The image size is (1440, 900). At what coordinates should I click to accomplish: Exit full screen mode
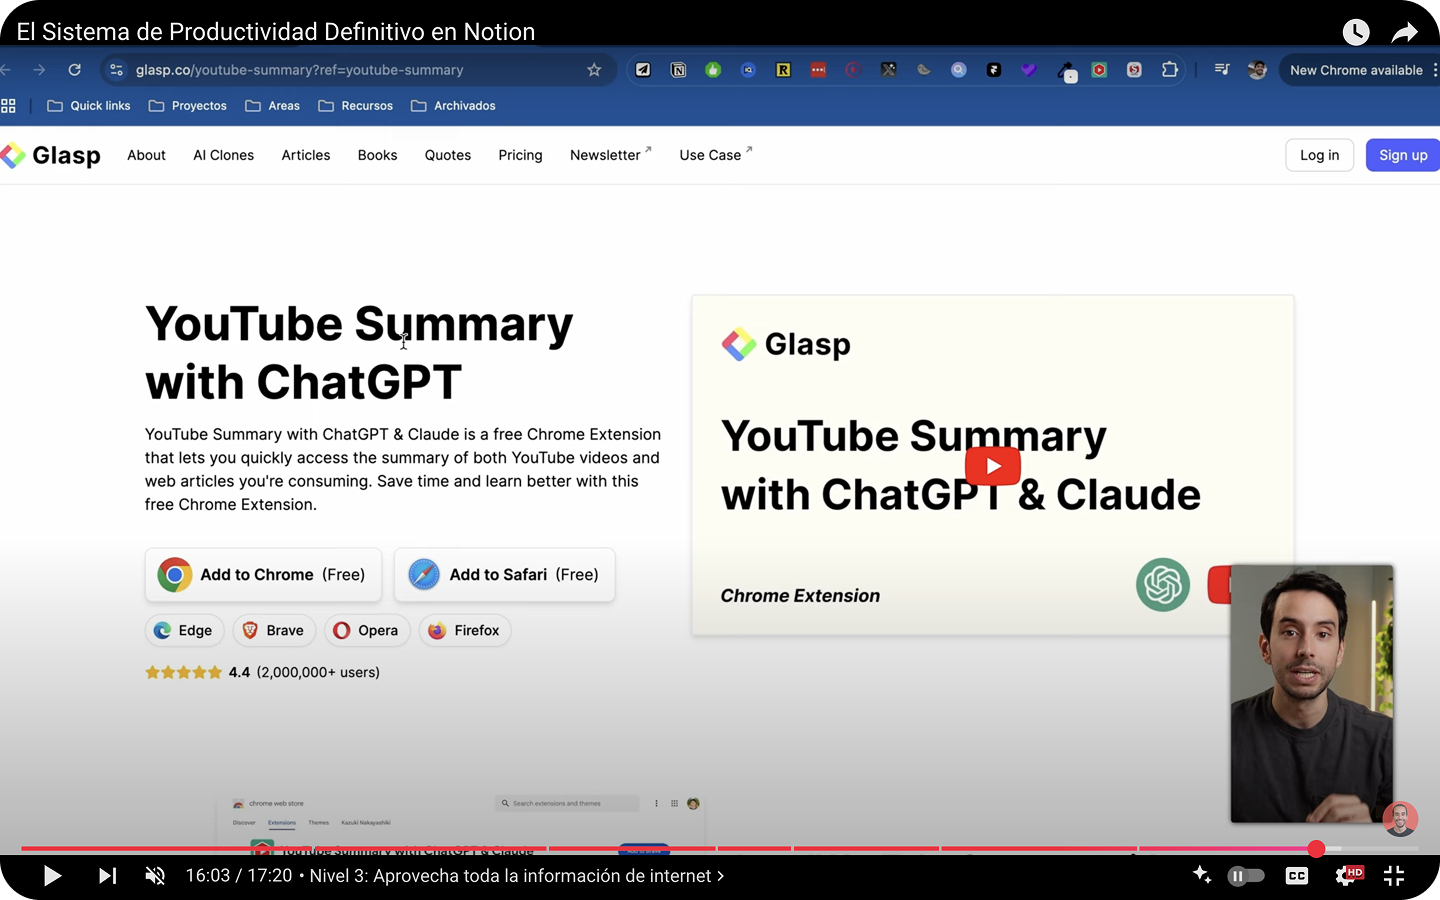pos(1394,876)
